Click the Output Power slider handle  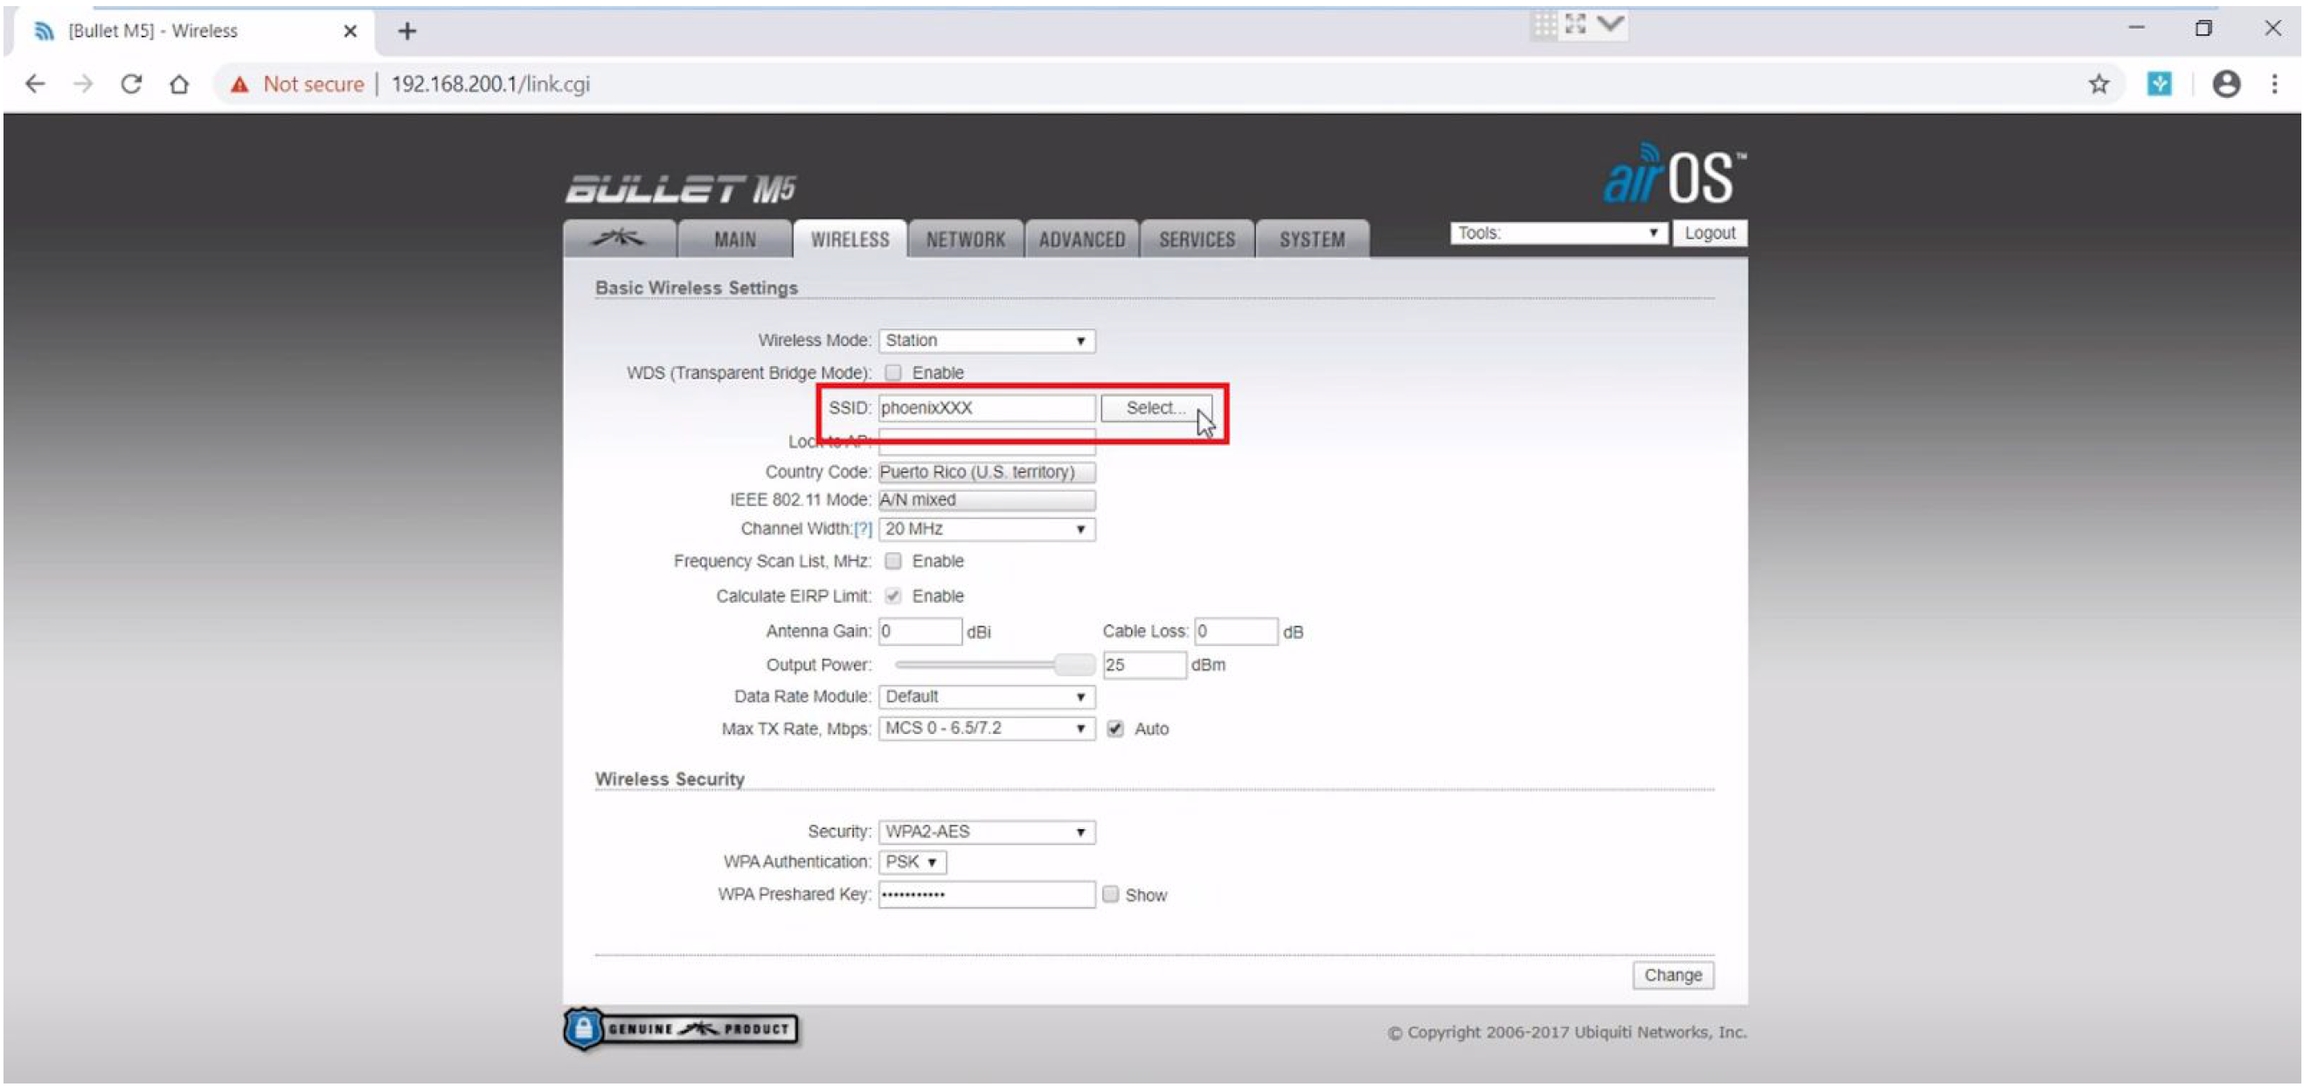coord(1074,665)
